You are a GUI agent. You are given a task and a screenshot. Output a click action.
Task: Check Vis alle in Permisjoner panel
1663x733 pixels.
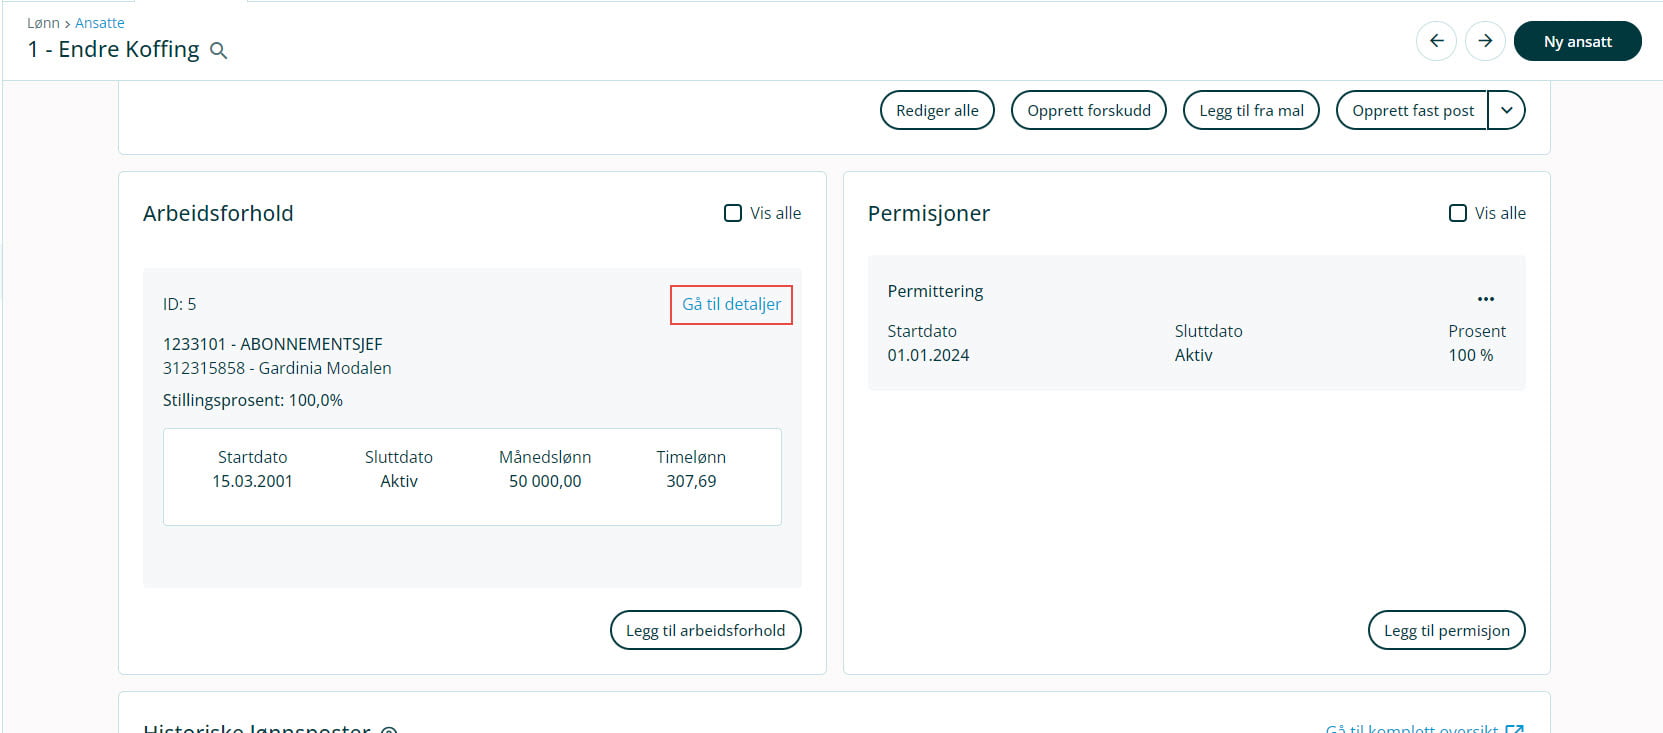point(1458,213)
